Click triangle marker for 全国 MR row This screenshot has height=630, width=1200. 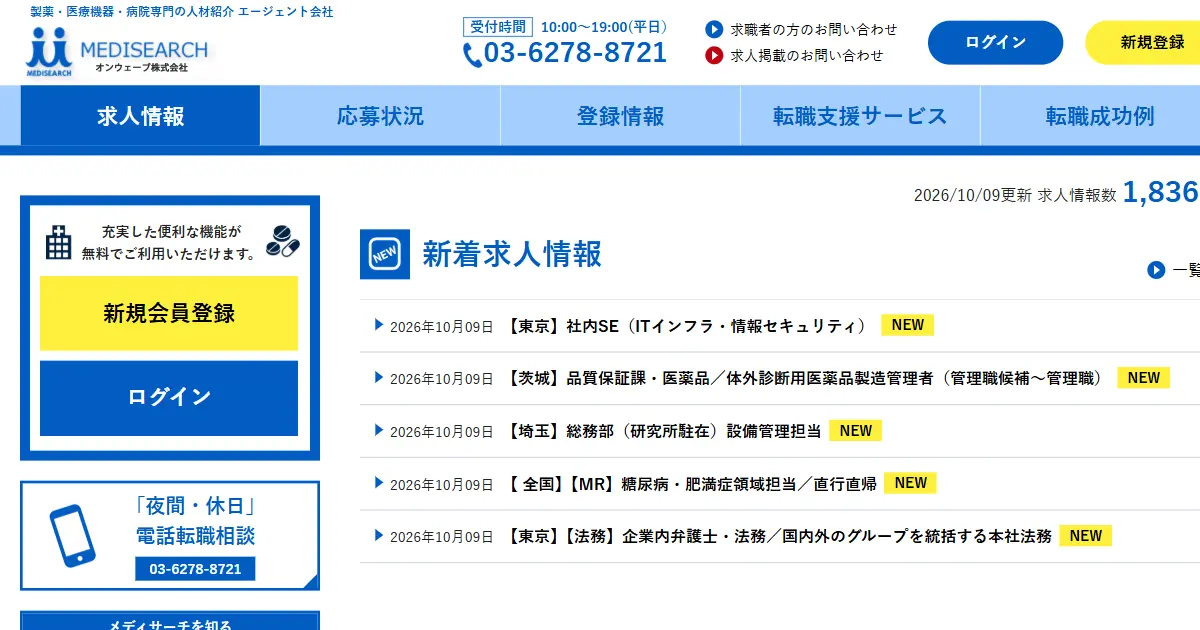[379, 482]
